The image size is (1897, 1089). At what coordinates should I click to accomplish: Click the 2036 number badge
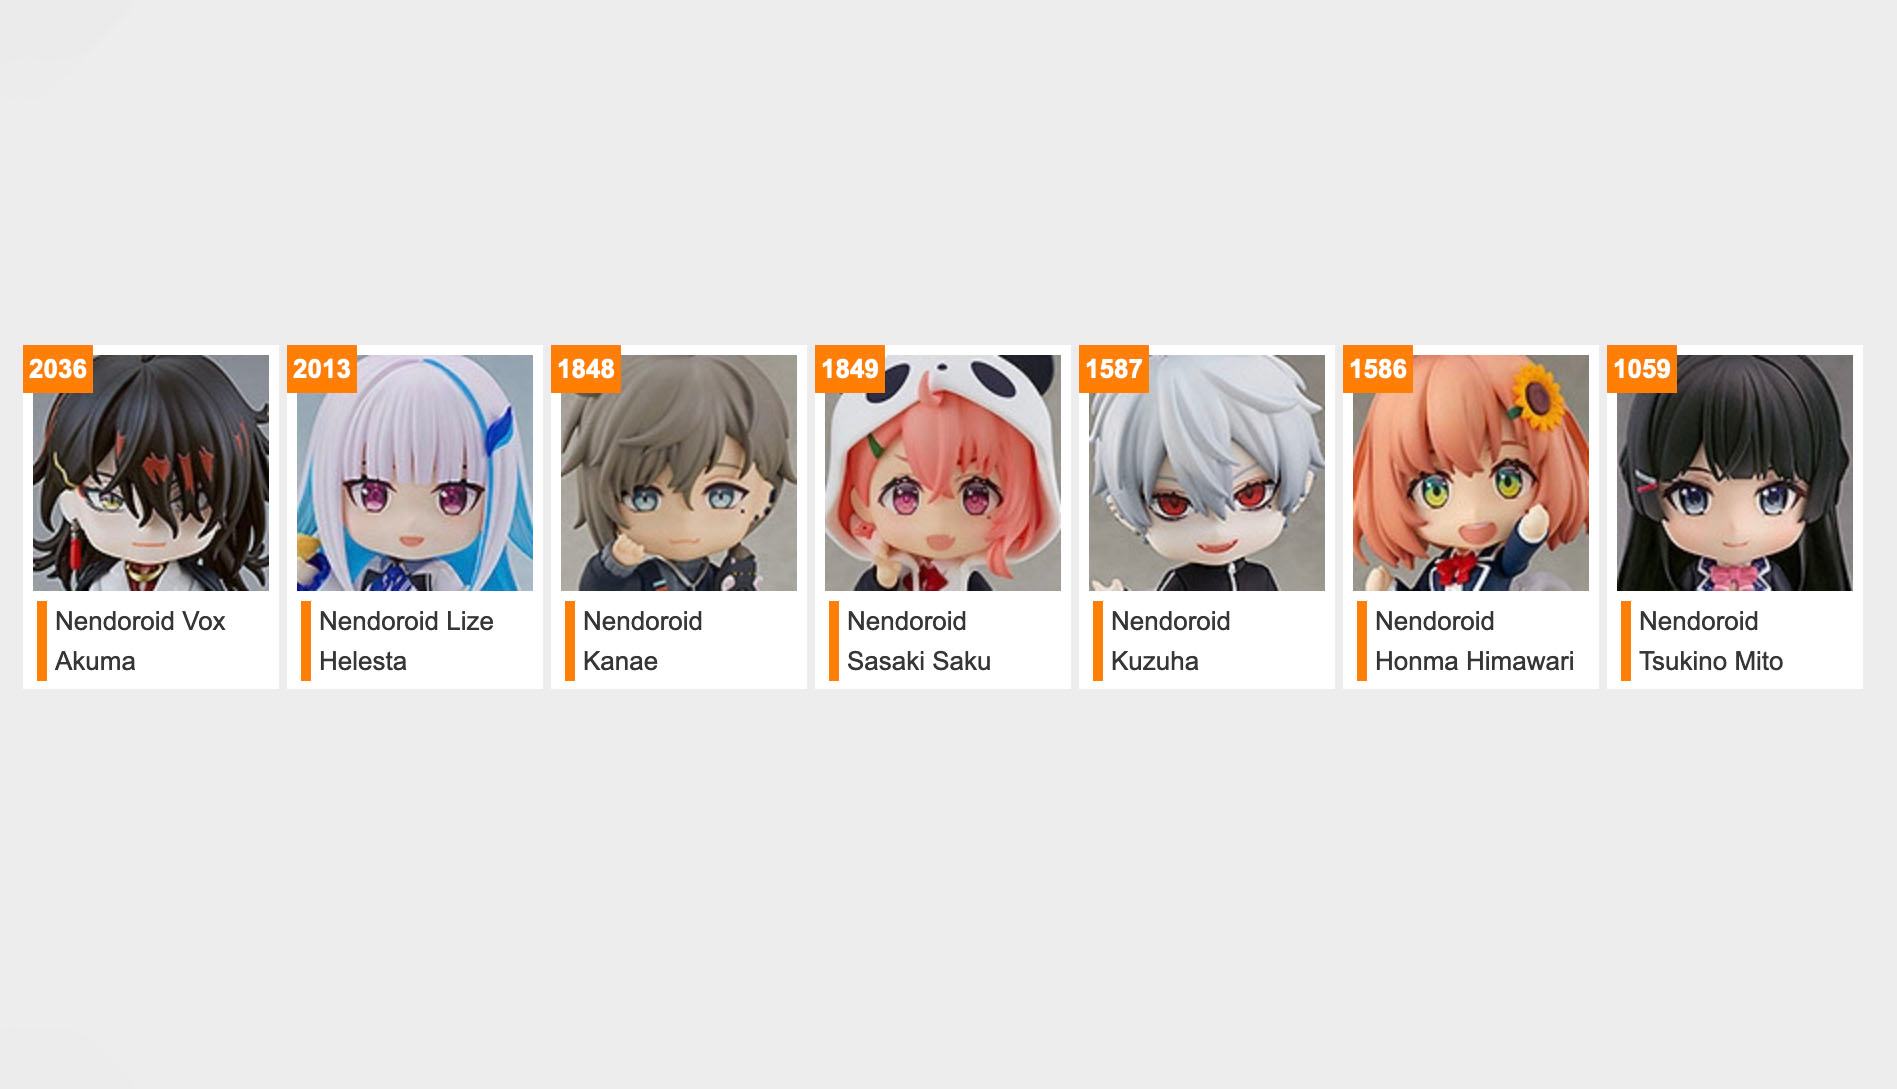click(x=58, y=369)
